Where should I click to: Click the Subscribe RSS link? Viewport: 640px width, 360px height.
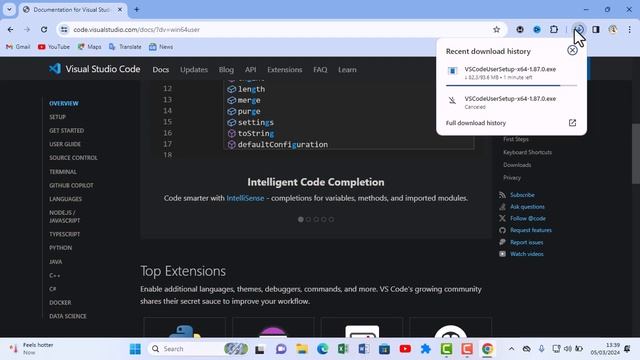(522, 195)
